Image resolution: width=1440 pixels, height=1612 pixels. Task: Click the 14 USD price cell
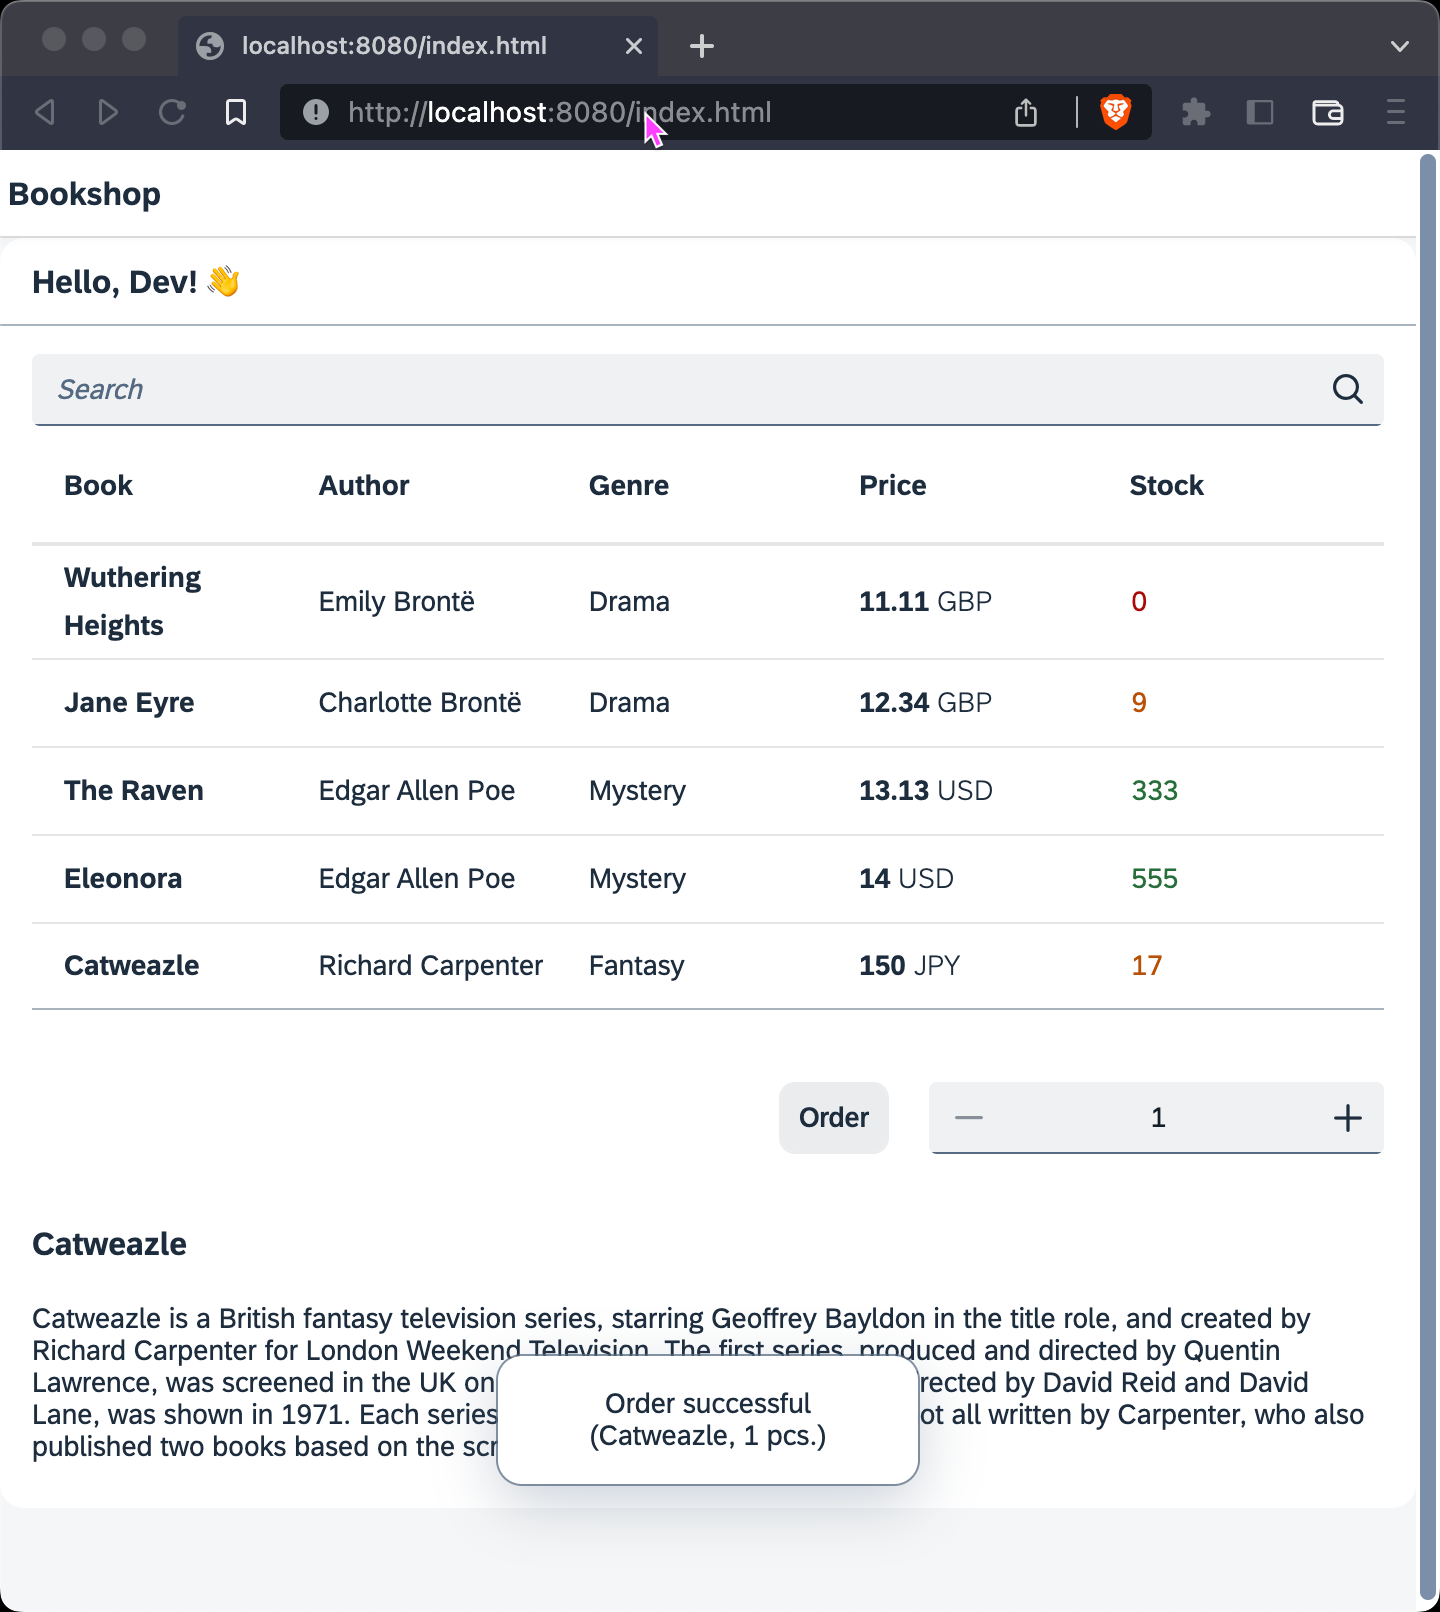907,879
